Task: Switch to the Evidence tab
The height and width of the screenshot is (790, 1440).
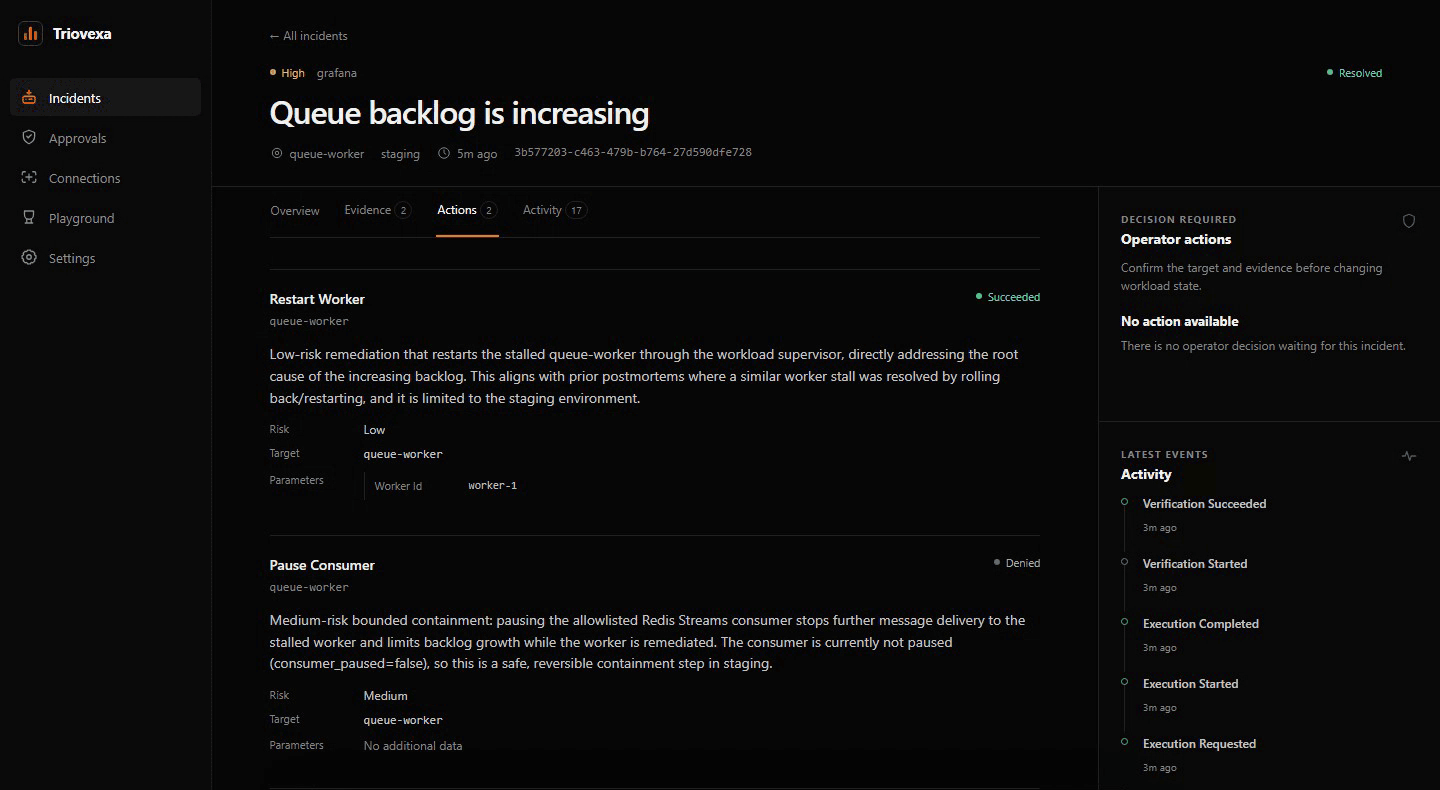Action: (x=377, y=210)
